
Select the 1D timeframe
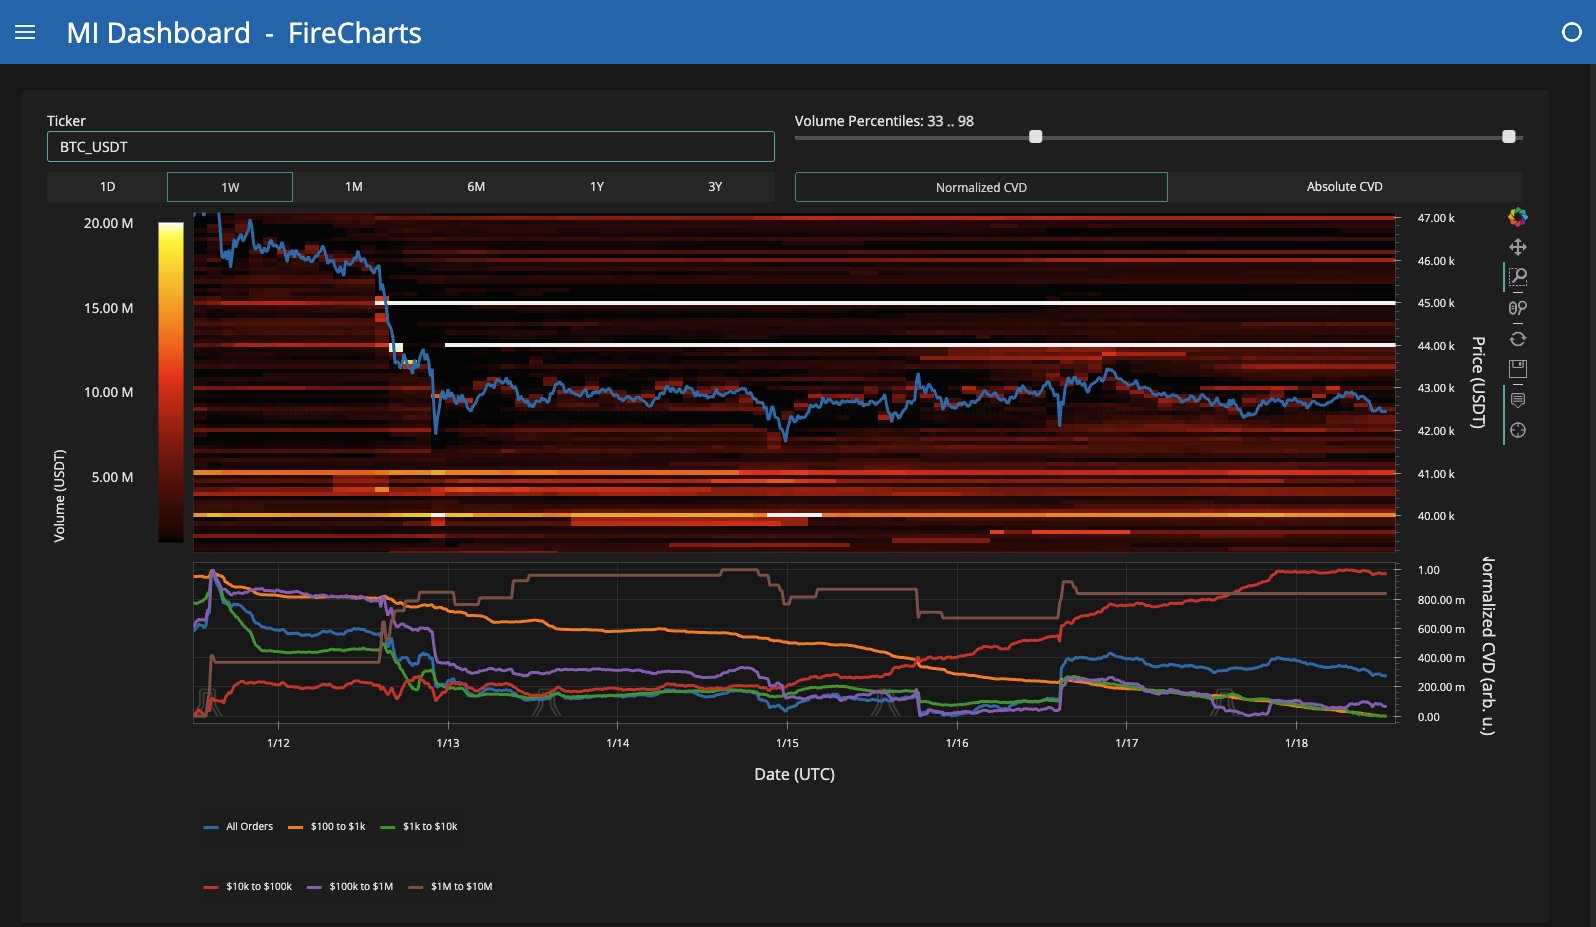pyautogui.click(x=107, y=187)
